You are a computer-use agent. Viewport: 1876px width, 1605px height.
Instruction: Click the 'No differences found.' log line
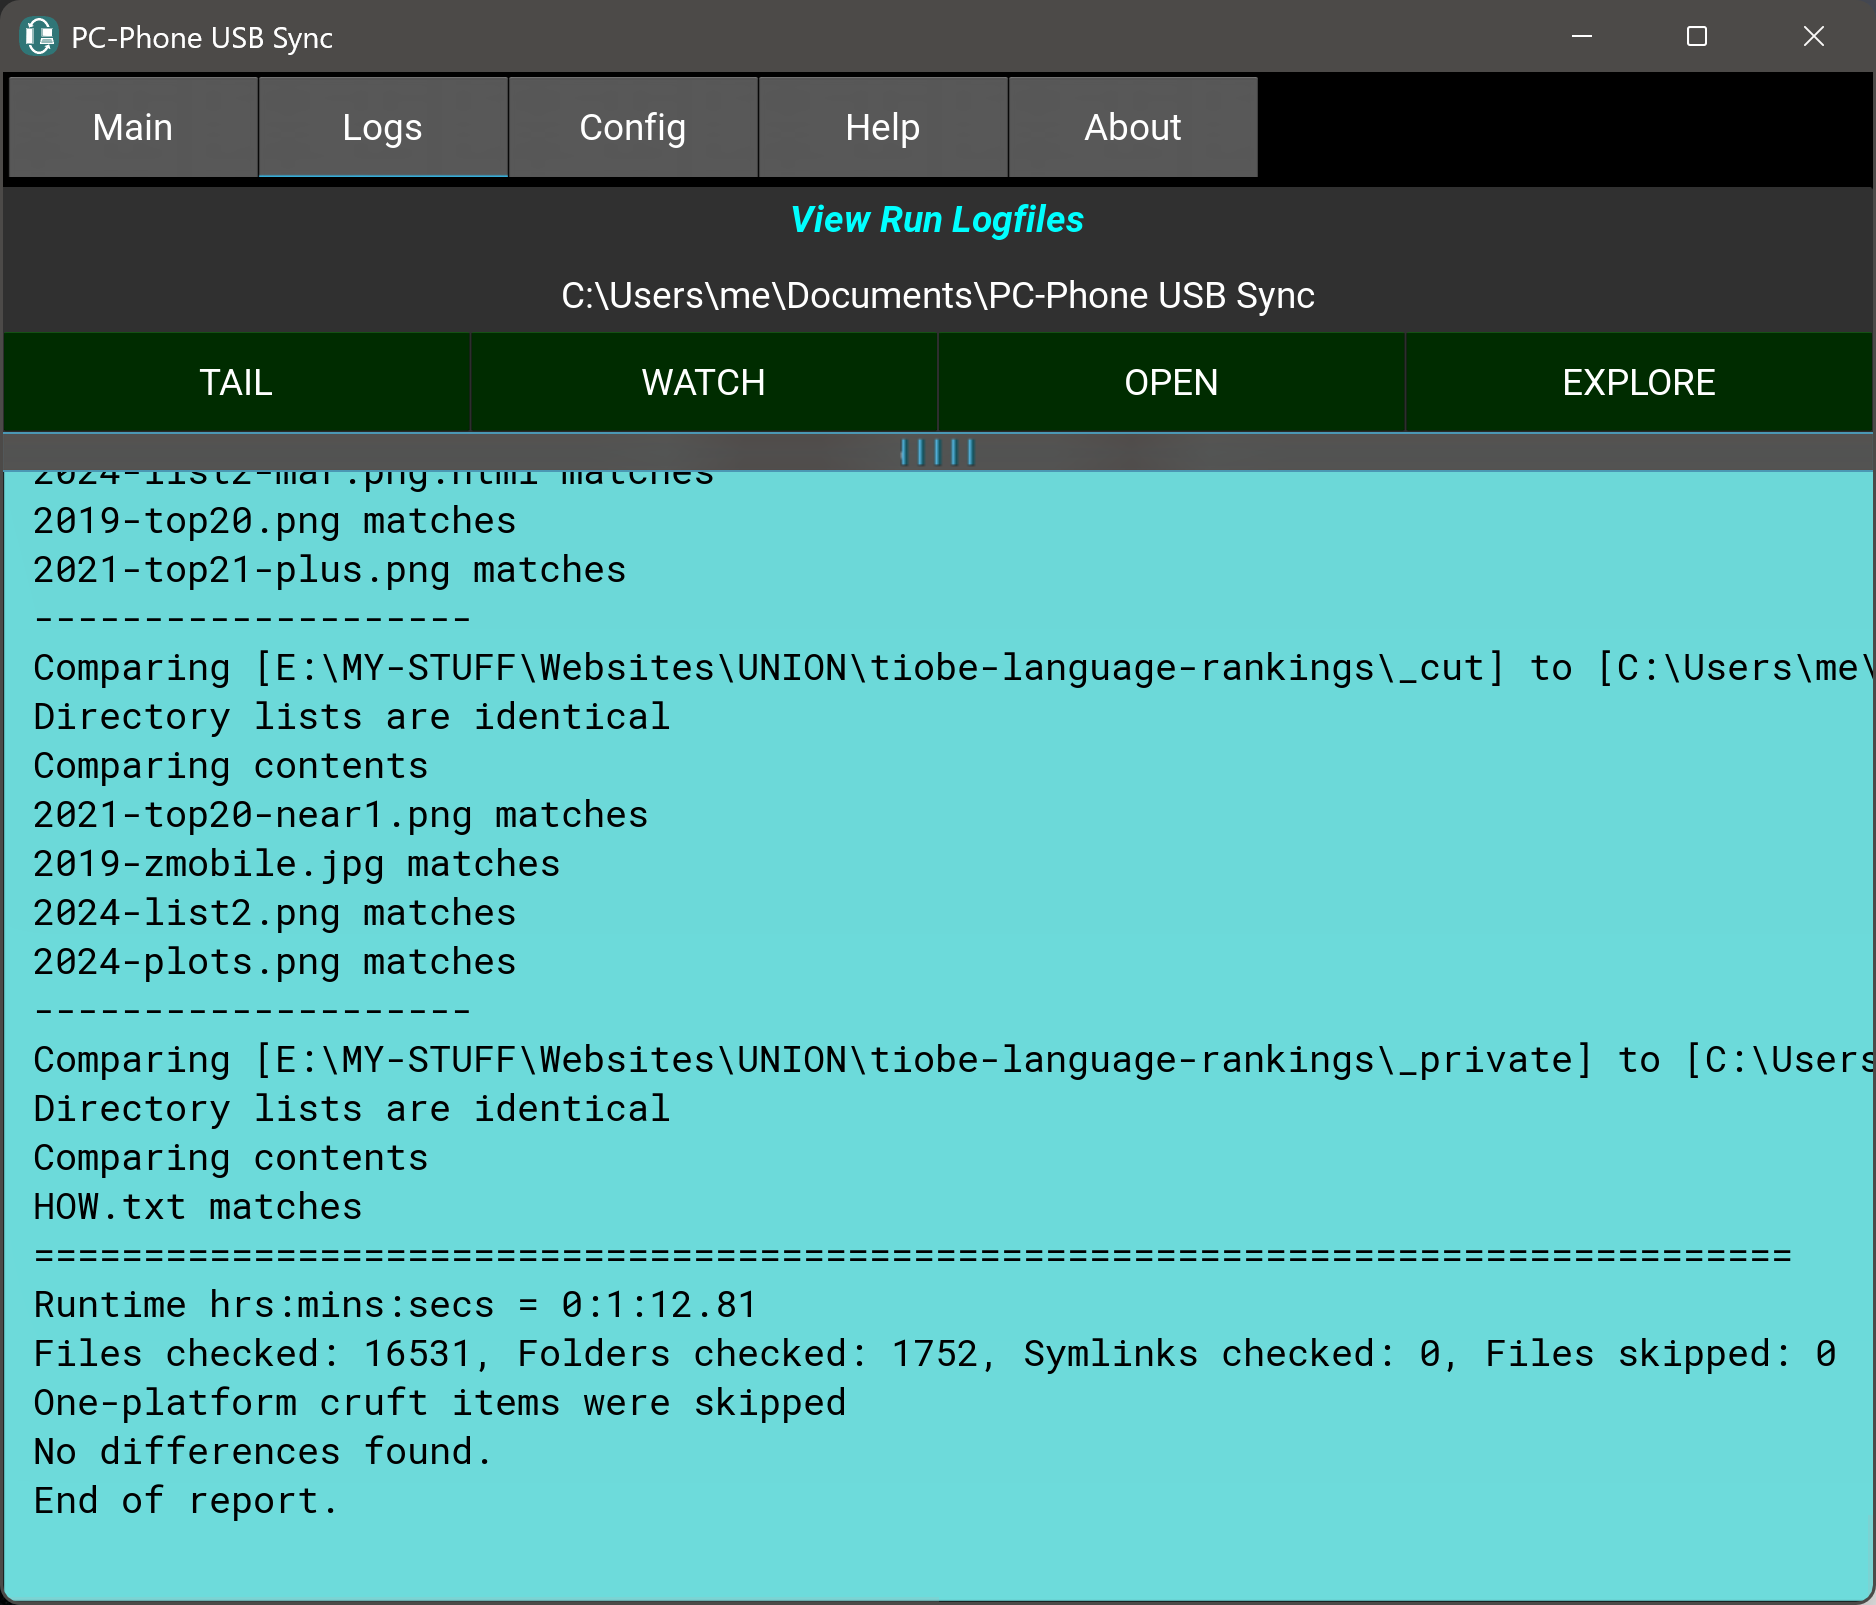tap(263, 1452)
